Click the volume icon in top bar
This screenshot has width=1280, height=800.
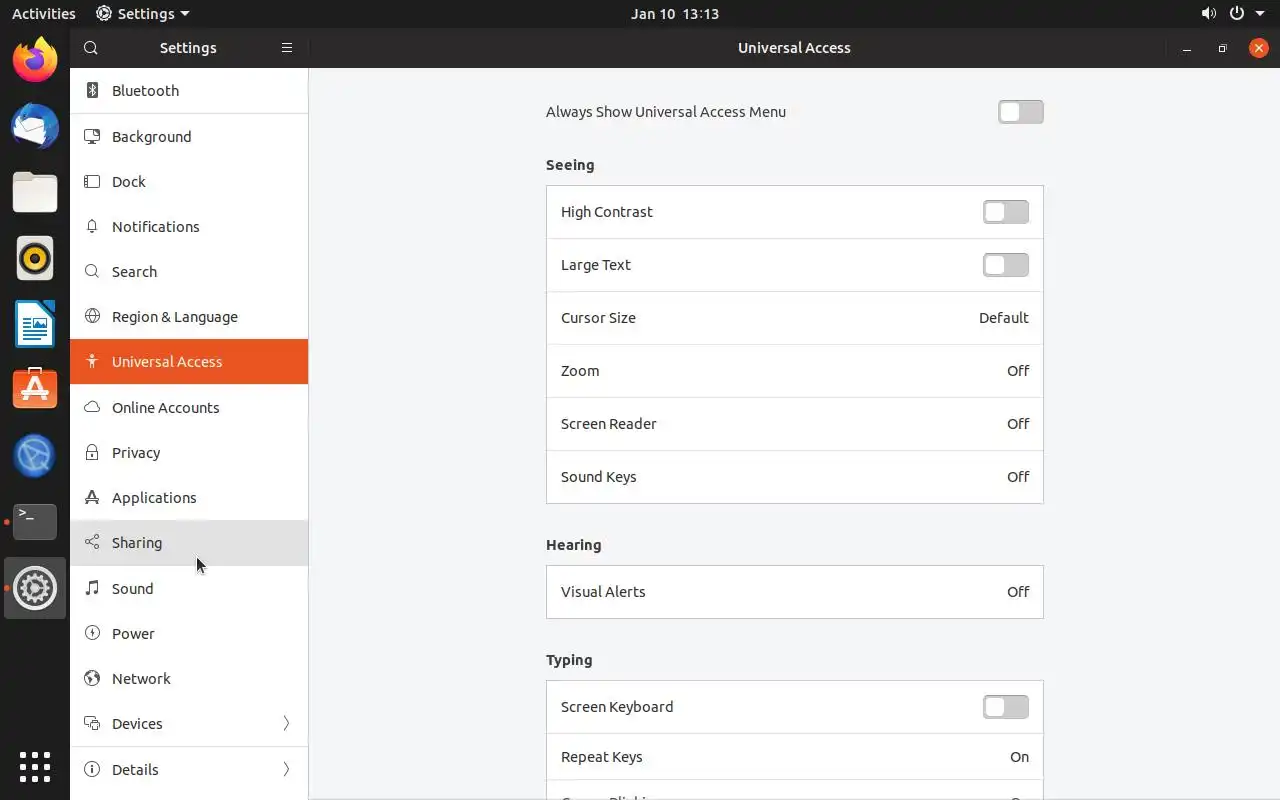point(1208,13)
